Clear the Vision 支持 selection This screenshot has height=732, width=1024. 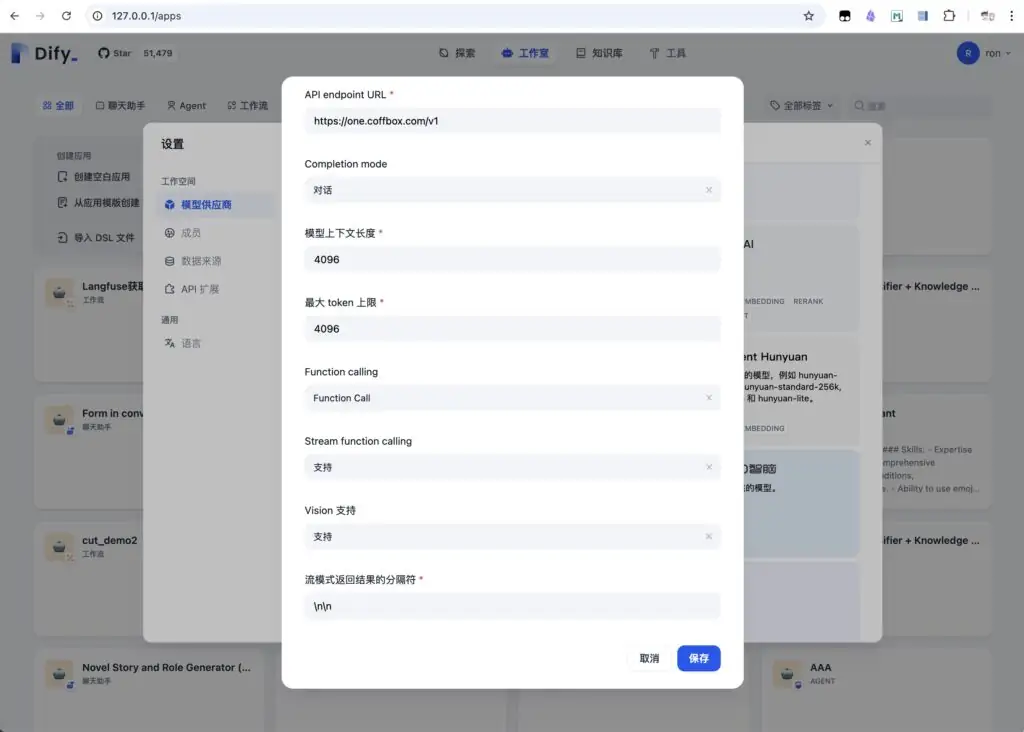click(709, 537)
